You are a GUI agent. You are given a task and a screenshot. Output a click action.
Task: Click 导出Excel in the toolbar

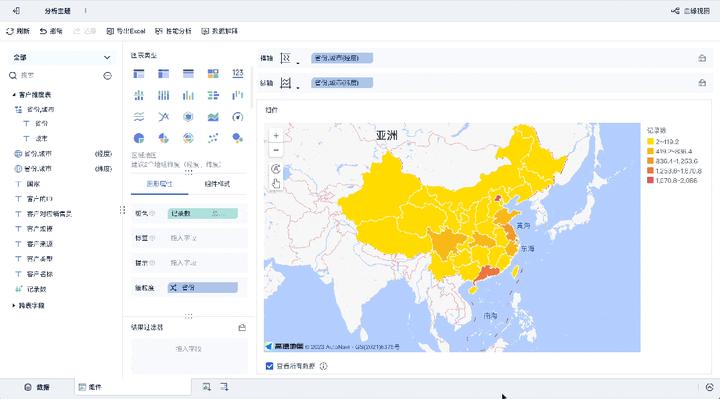click(x=126, y=31)
